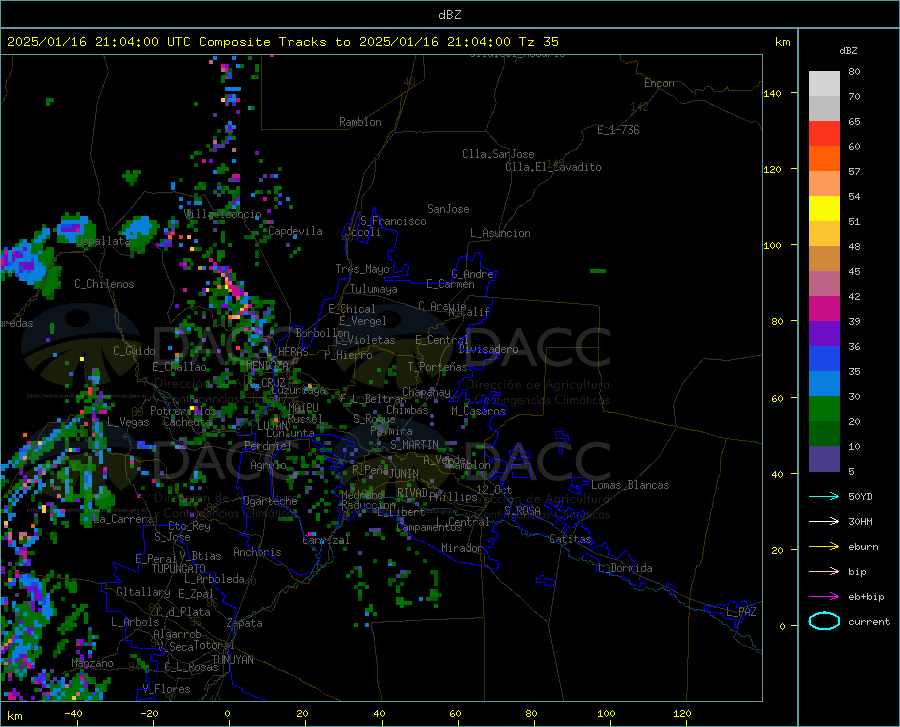Click the white 30HM arrow icon
900x727 pixels.
click(x=824, y=522)
